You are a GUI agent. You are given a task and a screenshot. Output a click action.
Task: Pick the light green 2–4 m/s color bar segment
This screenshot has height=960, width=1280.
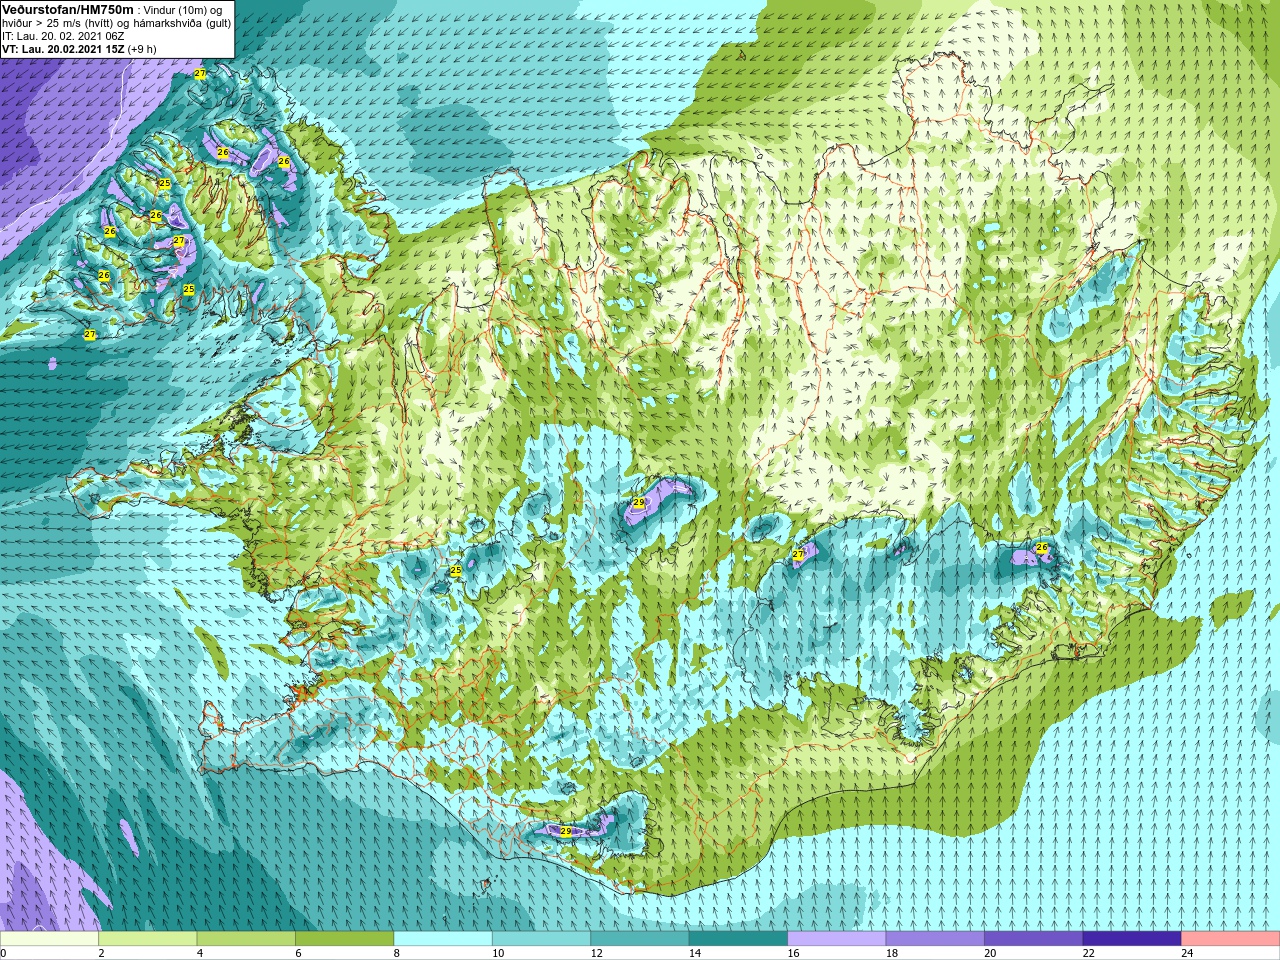click(148, 939)
